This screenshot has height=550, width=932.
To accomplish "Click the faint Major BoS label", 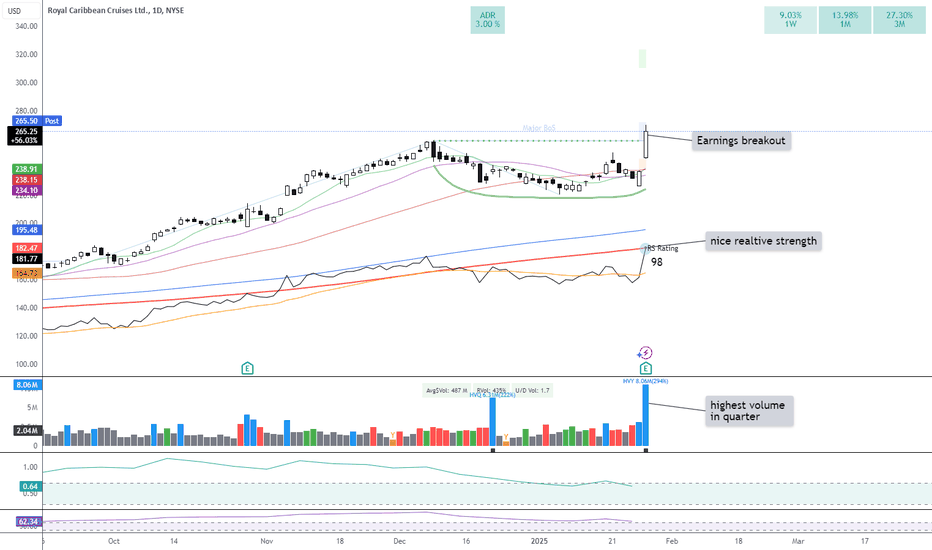I will click(x=539, y=128).
